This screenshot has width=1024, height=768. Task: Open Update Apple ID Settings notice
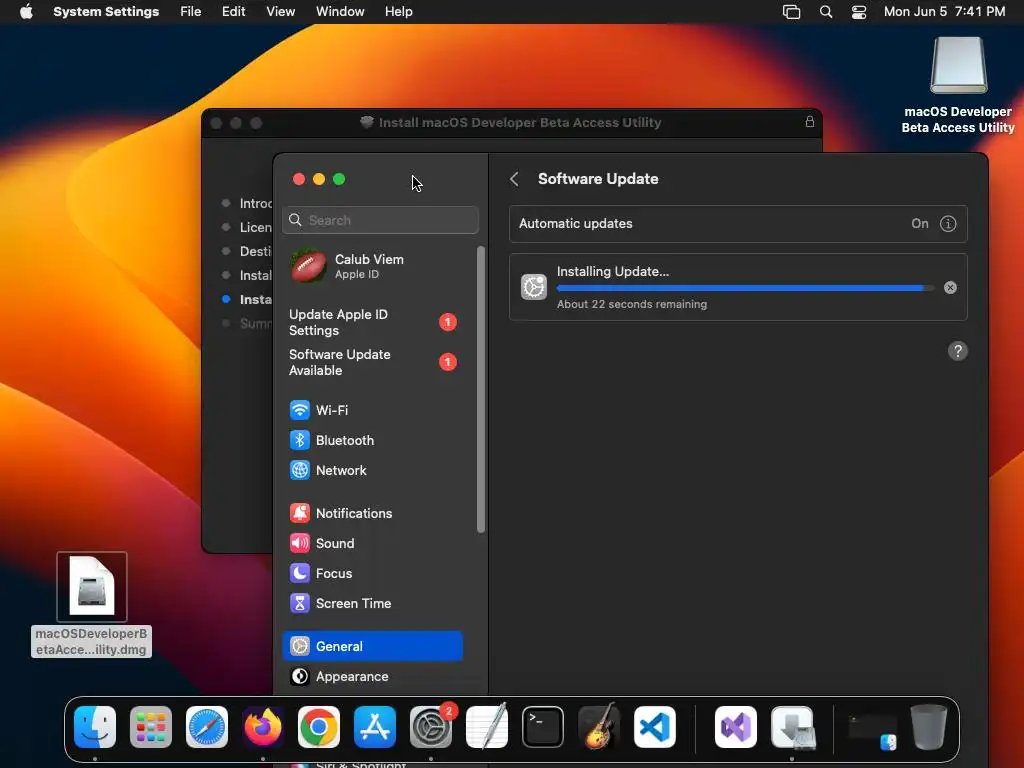(372, 322)
